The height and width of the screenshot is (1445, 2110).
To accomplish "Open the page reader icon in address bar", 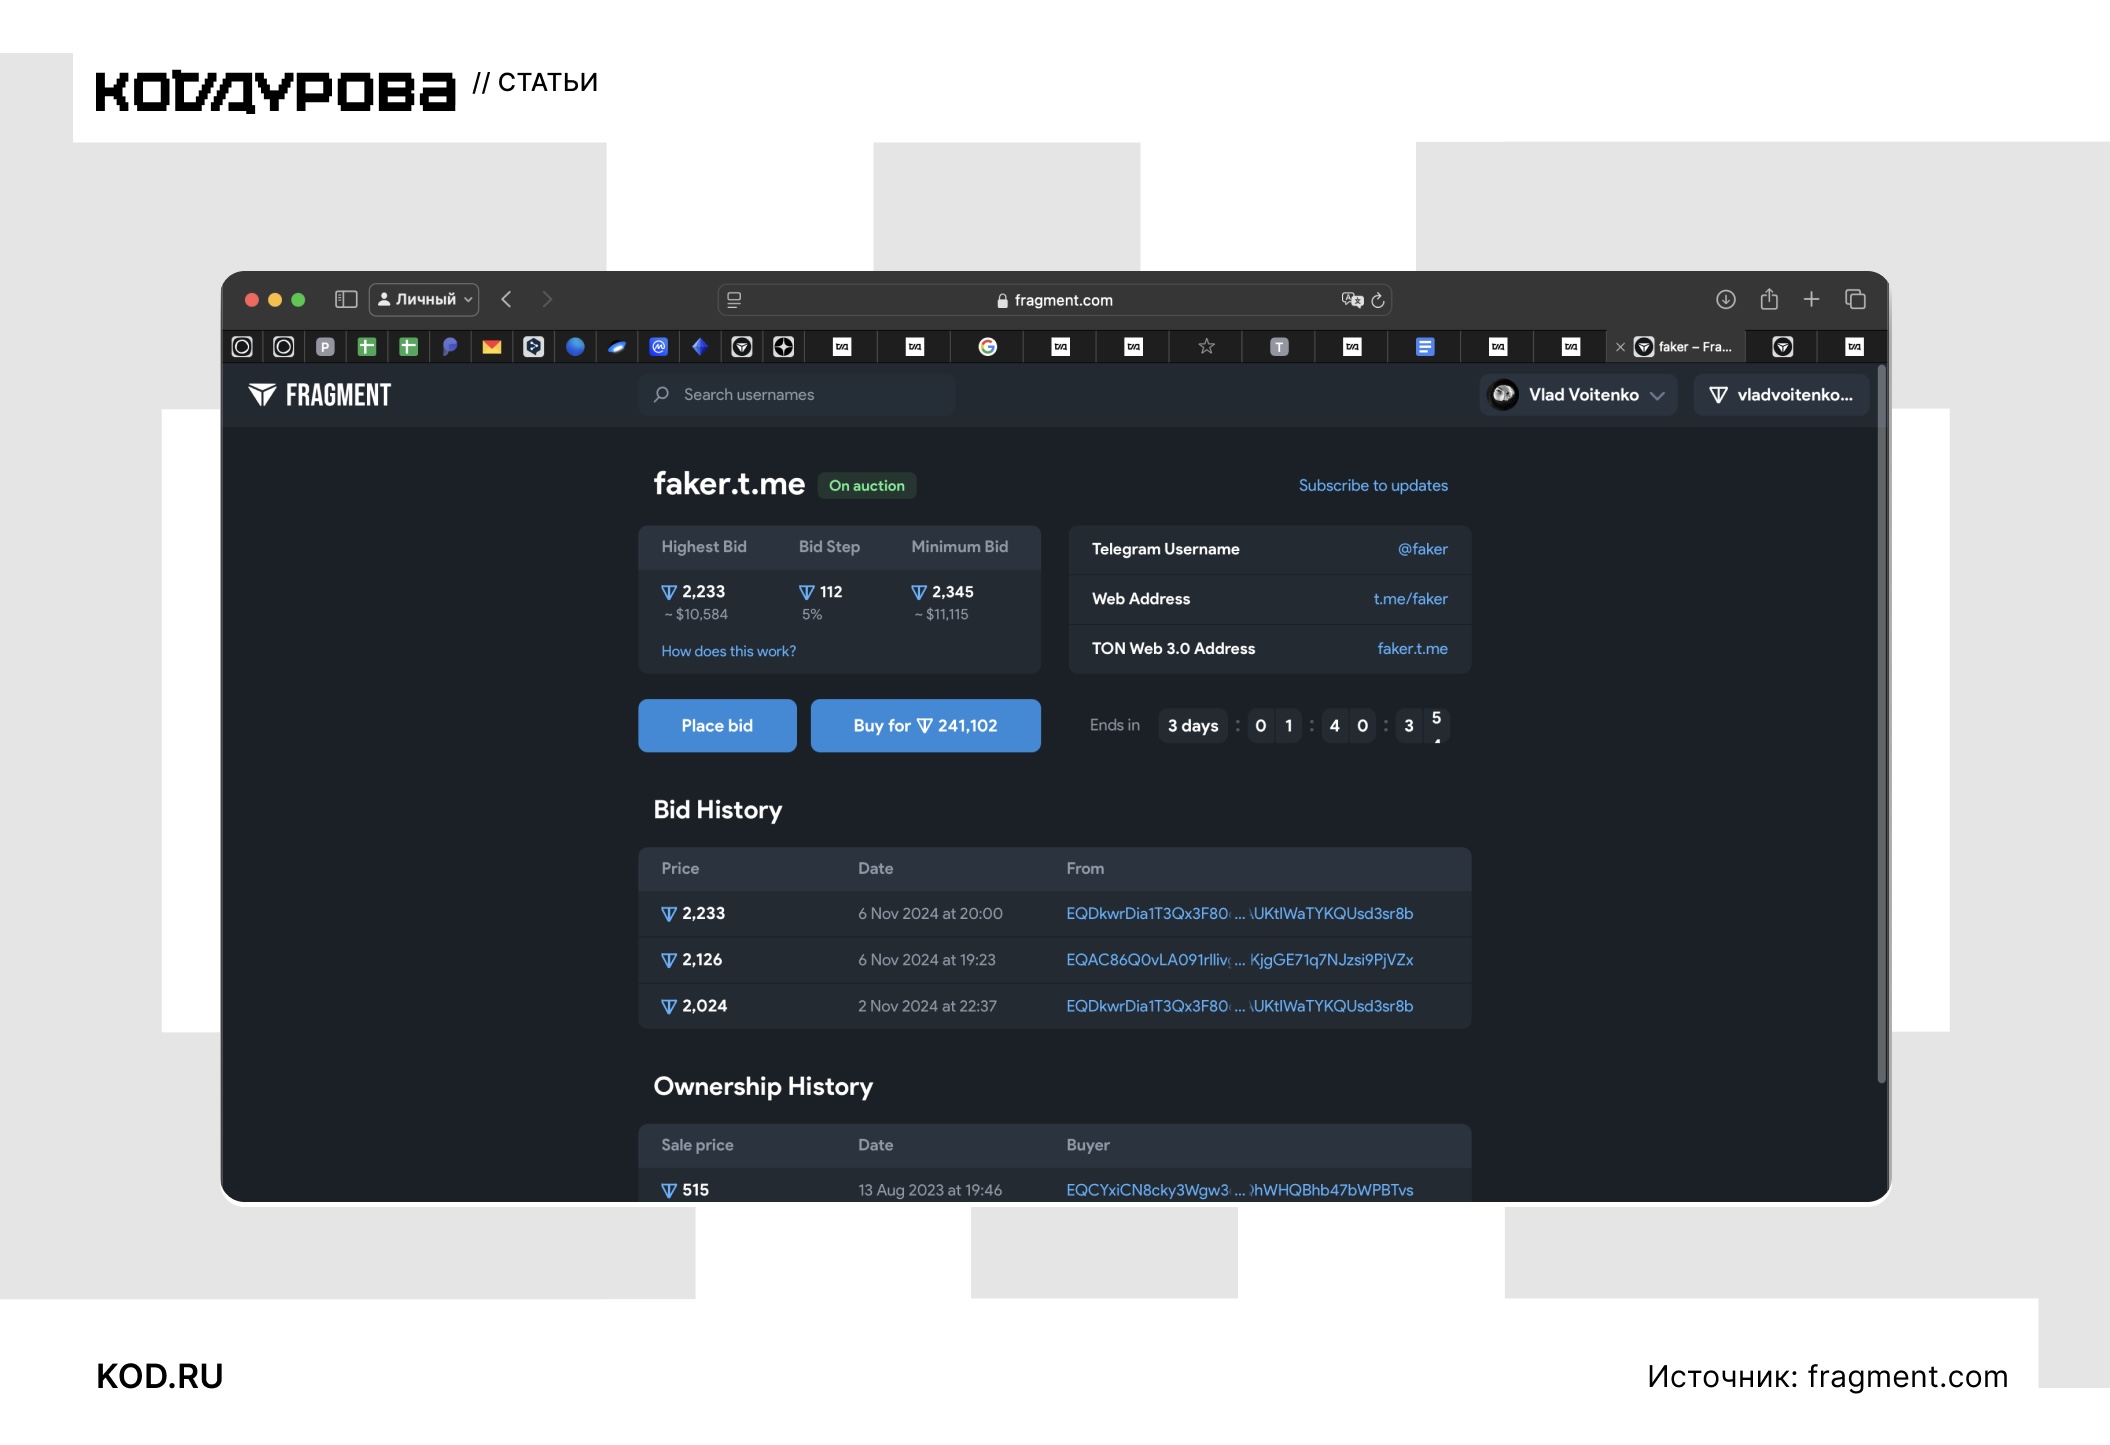I will point(734,300).
